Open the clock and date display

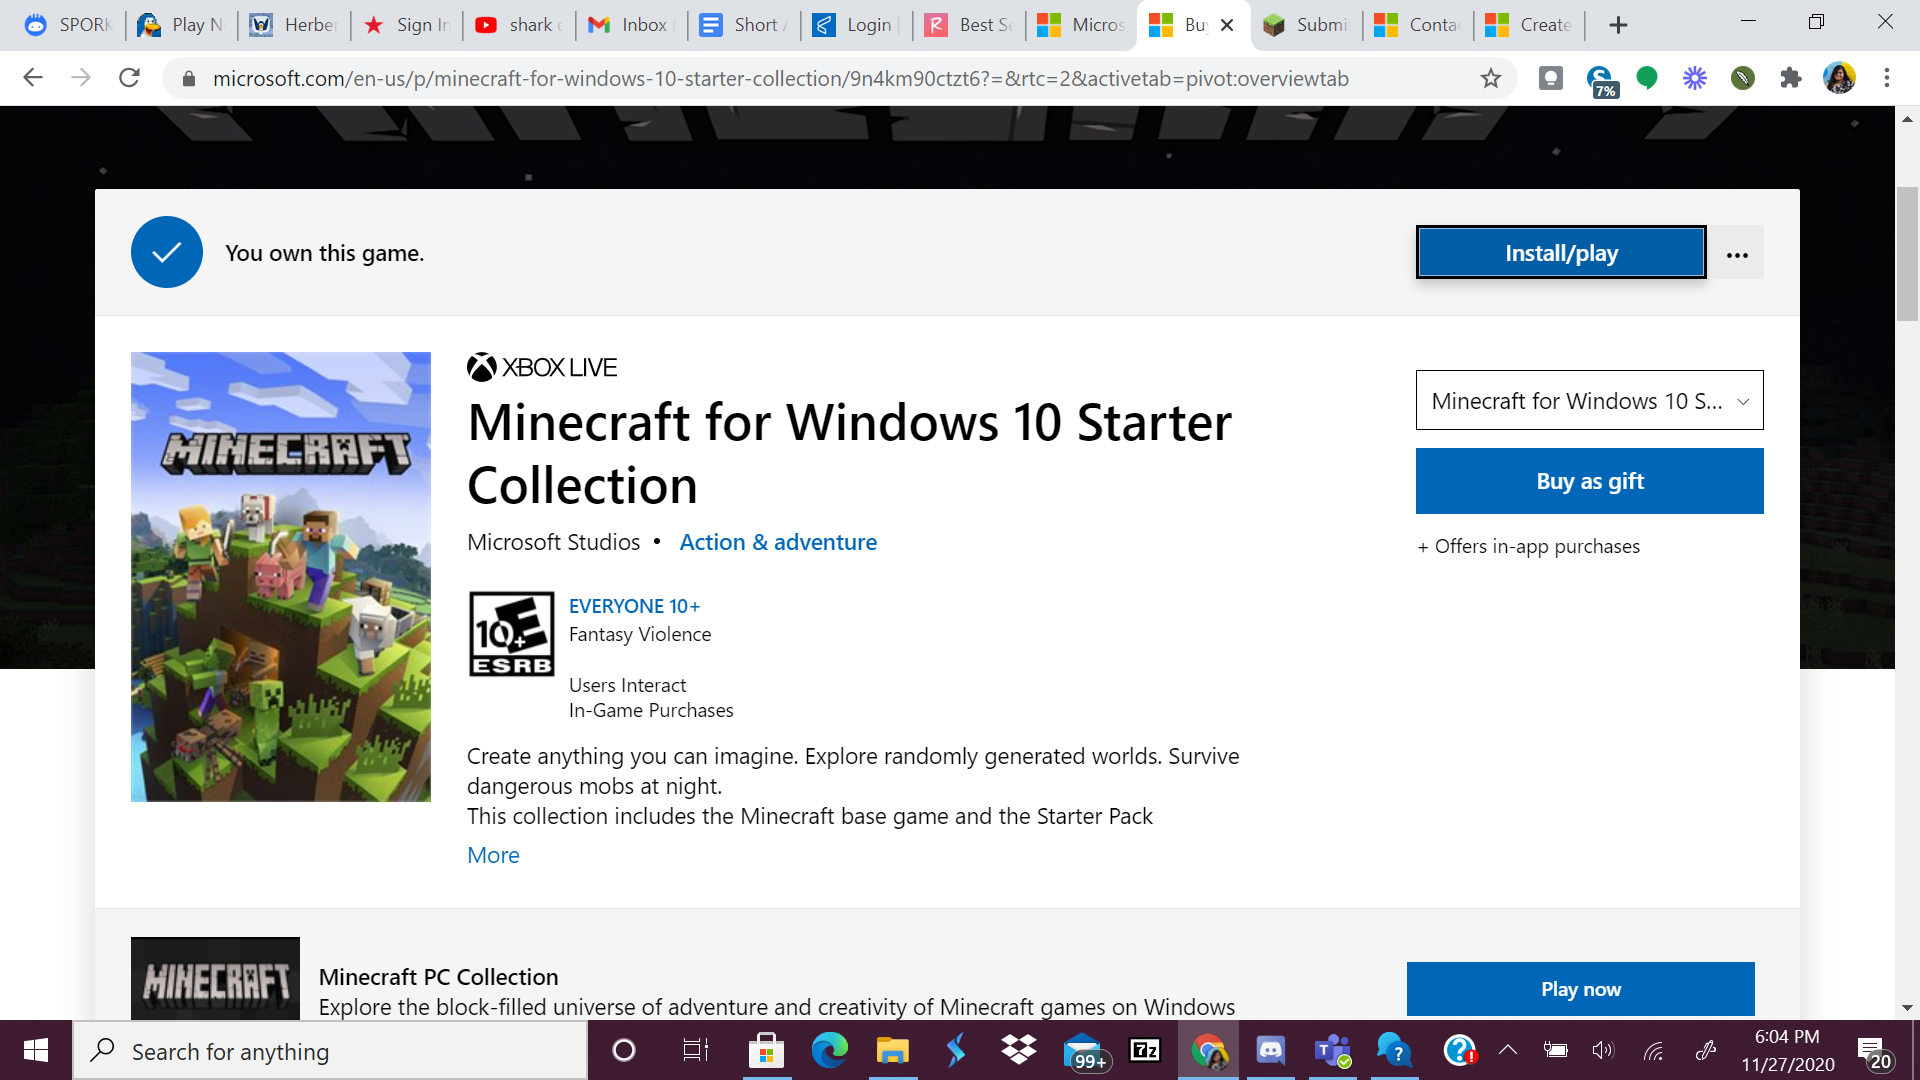point(1788,1050)
